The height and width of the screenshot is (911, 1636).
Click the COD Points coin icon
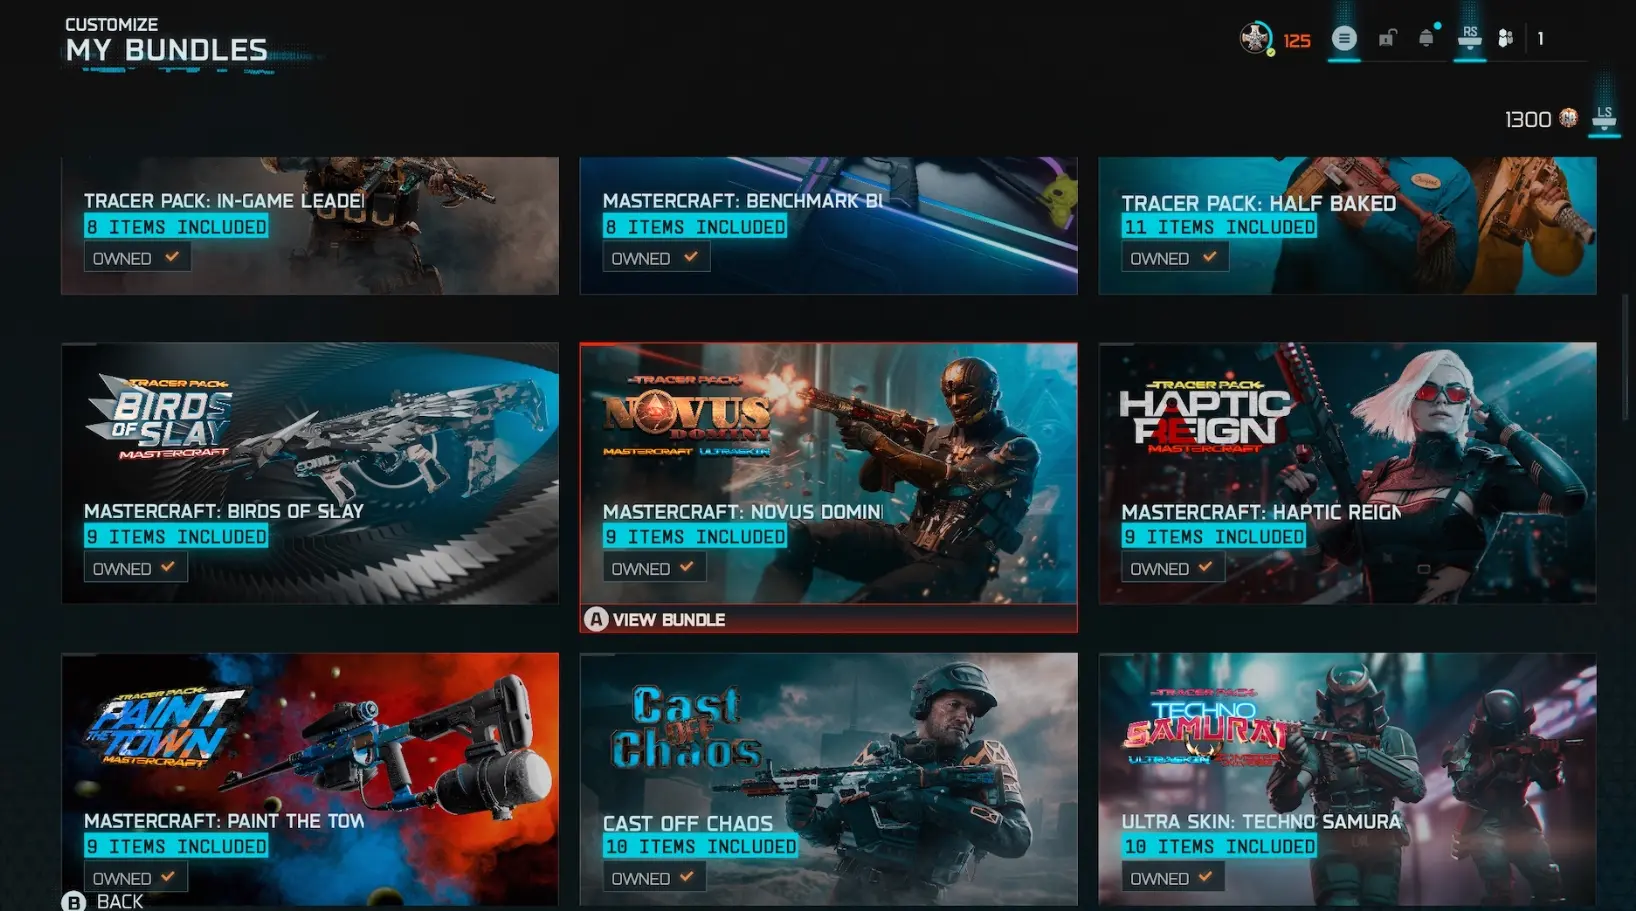coord(1568,118)
